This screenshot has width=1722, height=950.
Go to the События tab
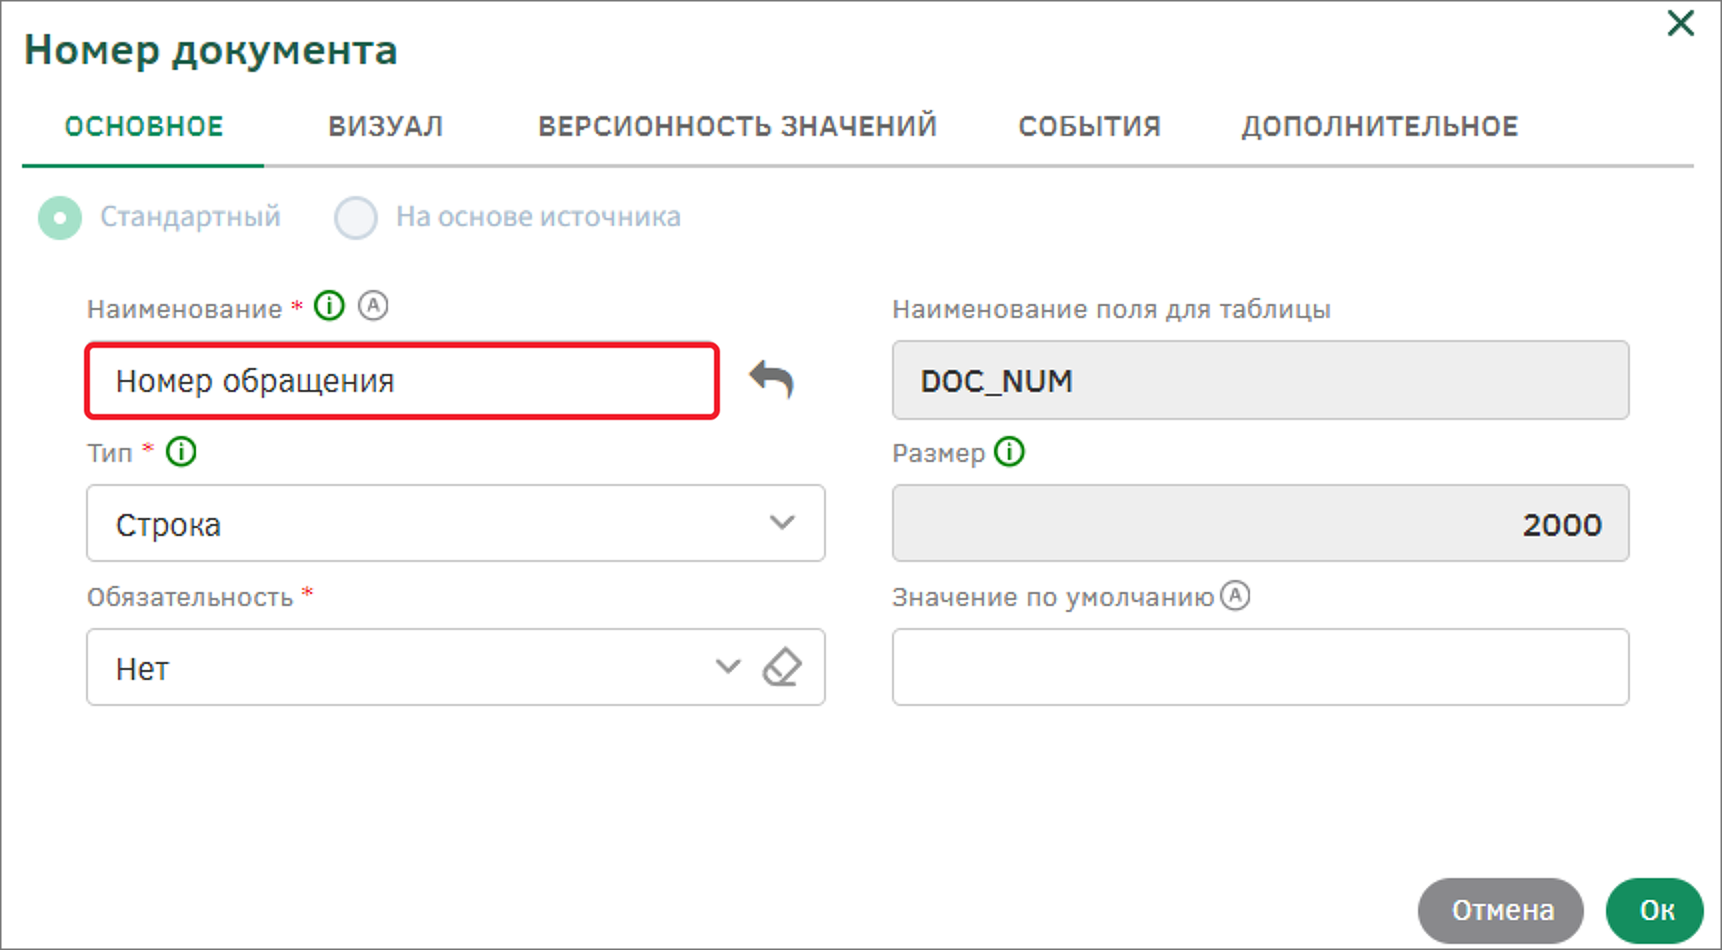(x=1089, y=126)
